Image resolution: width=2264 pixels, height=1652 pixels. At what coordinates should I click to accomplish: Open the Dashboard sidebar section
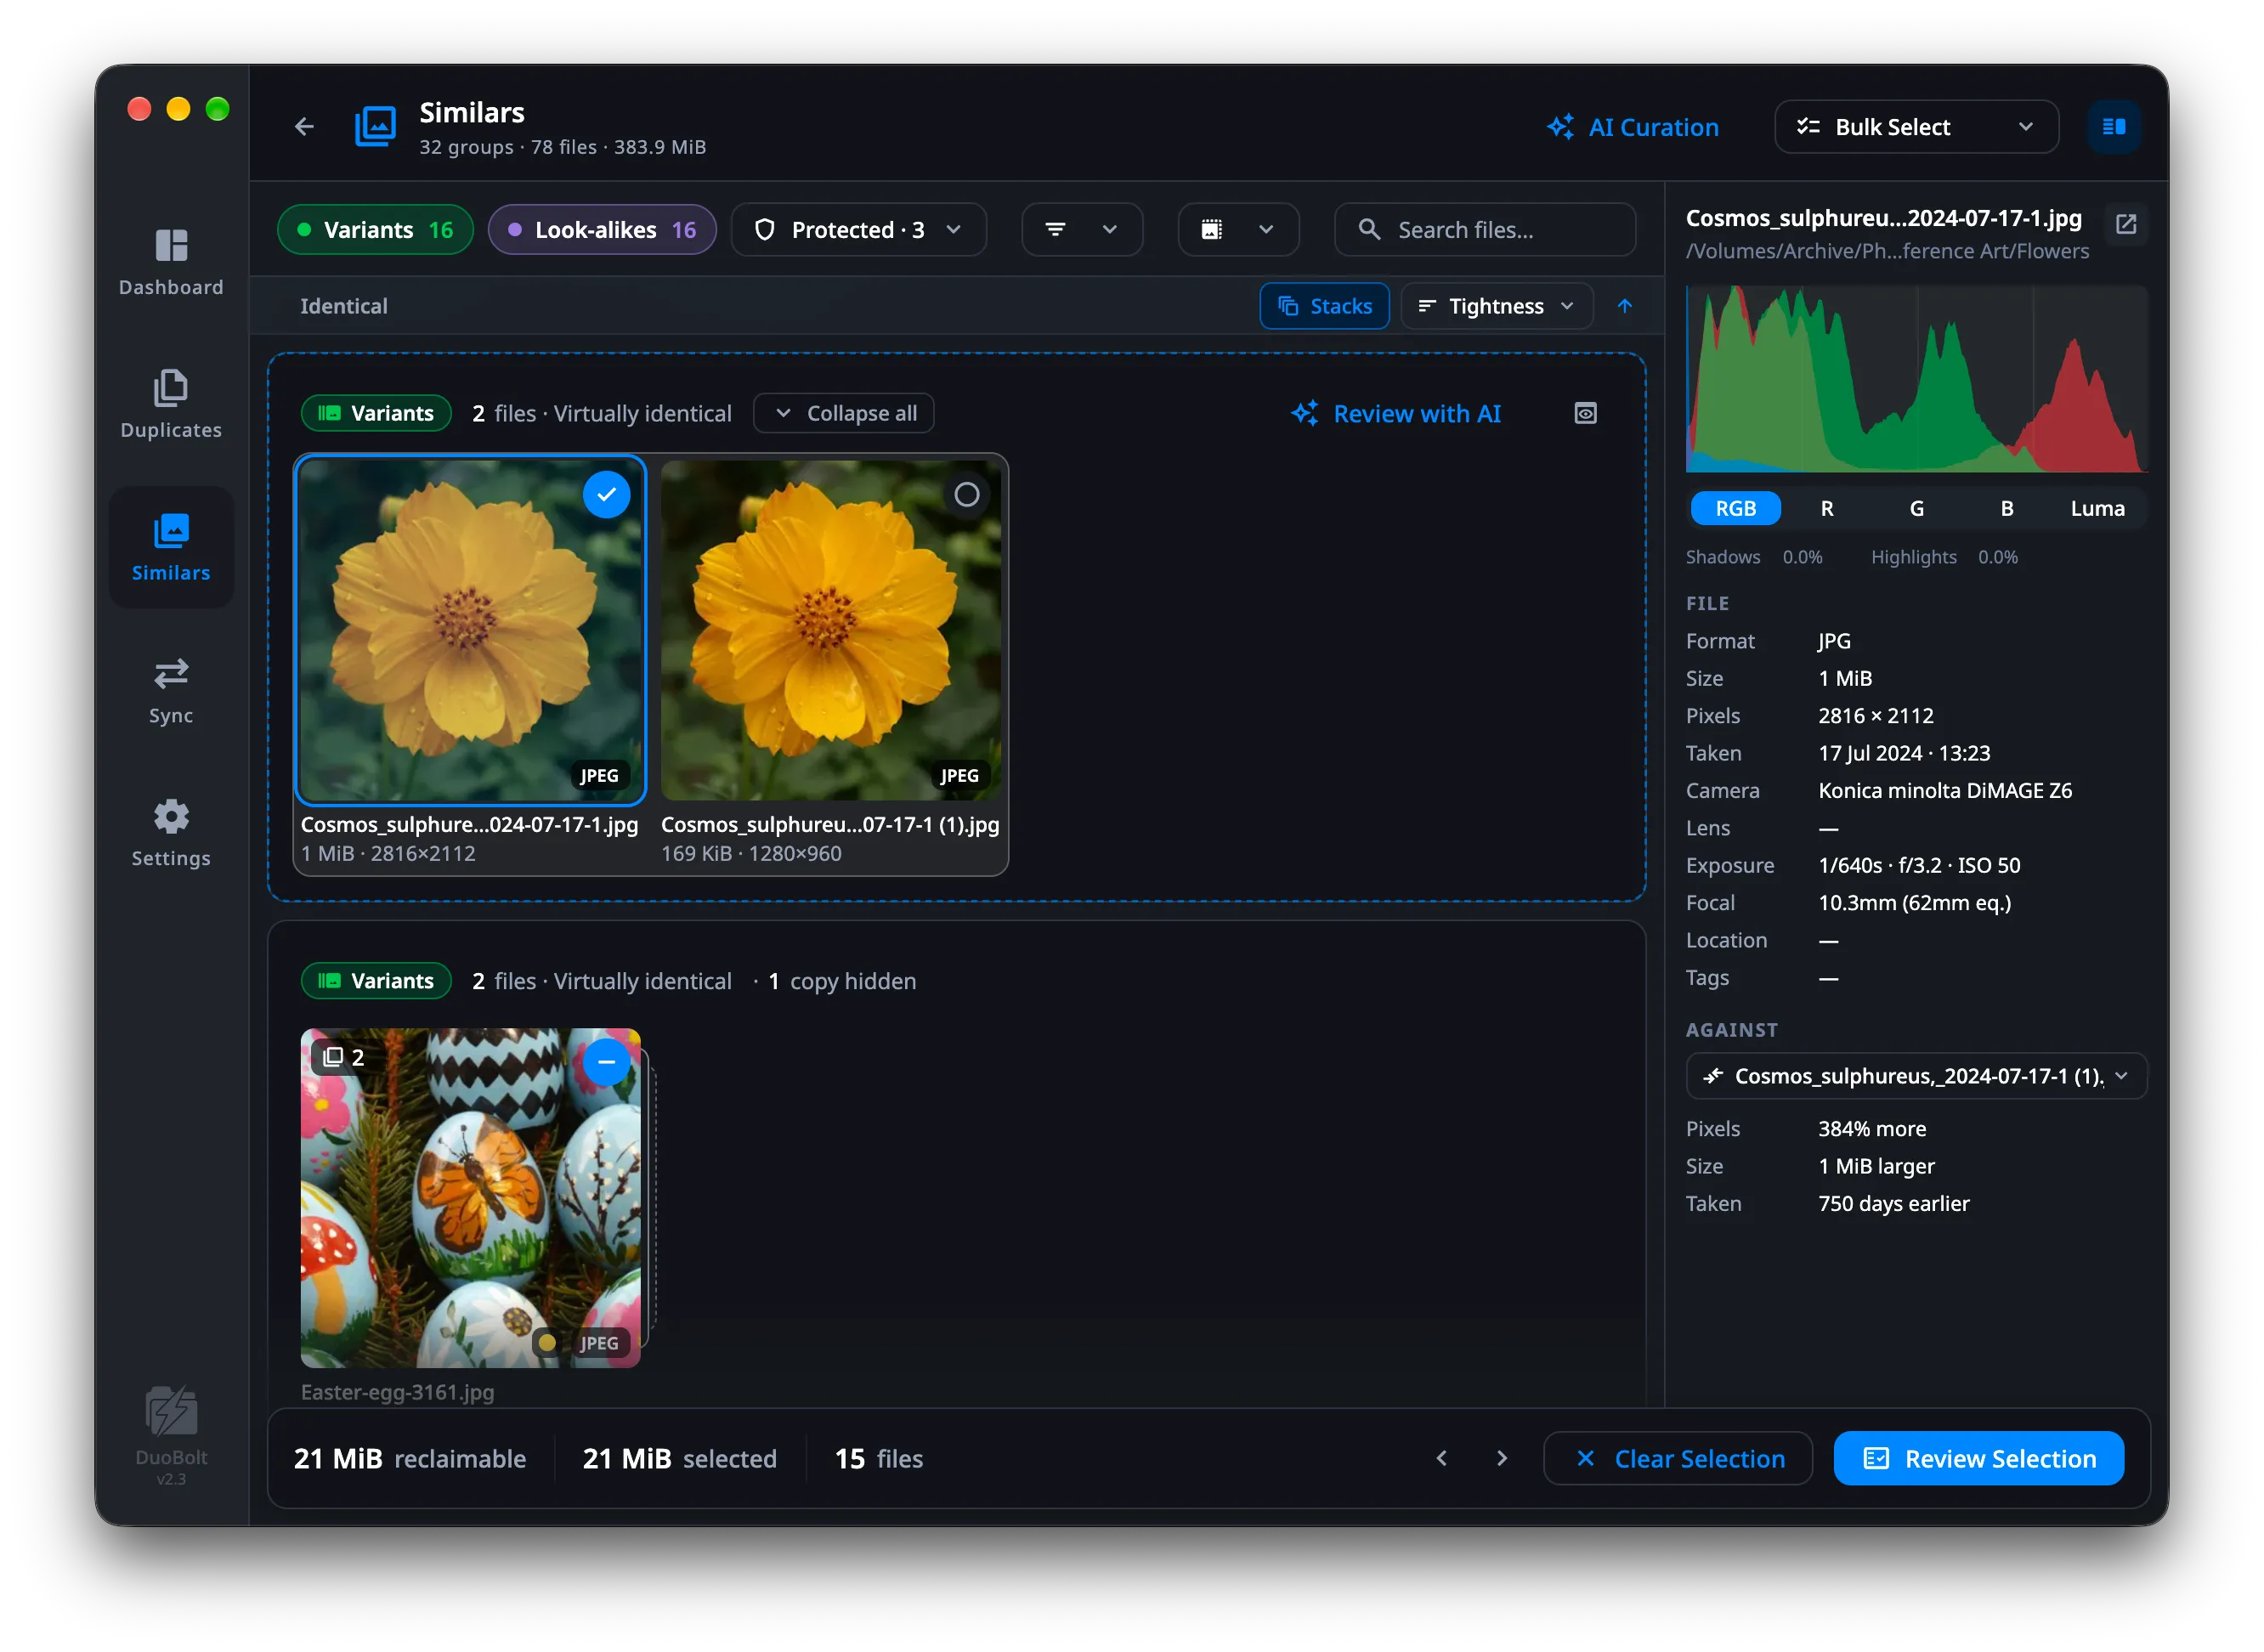[x=171, y=262]
